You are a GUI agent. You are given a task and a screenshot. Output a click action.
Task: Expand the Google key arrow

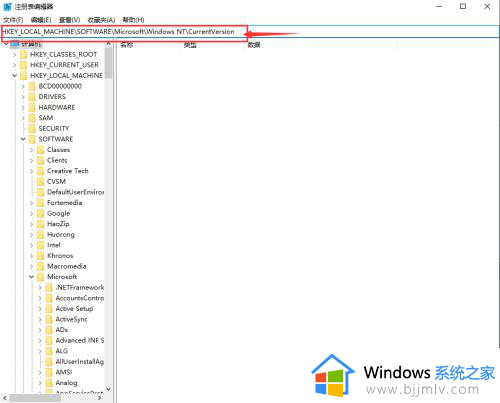32,214
